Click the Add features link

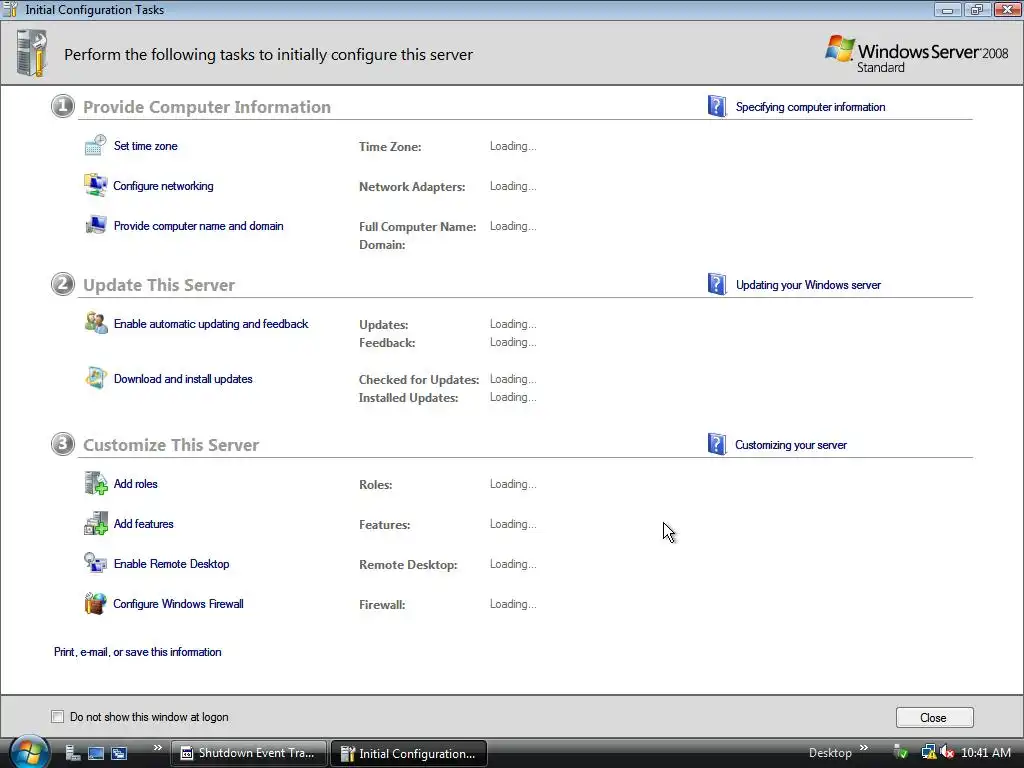click(x=144, y=523)
